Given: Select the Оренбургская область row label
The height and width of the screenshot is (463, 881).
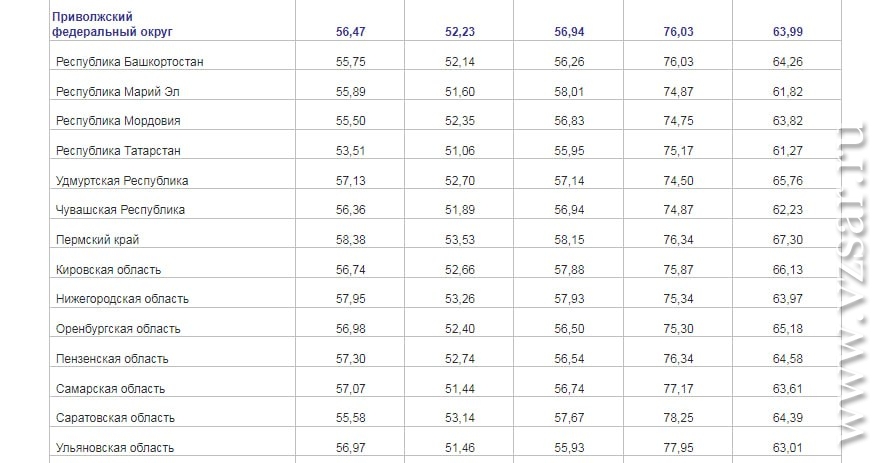Looking at the screenshot, I should 118,329.
